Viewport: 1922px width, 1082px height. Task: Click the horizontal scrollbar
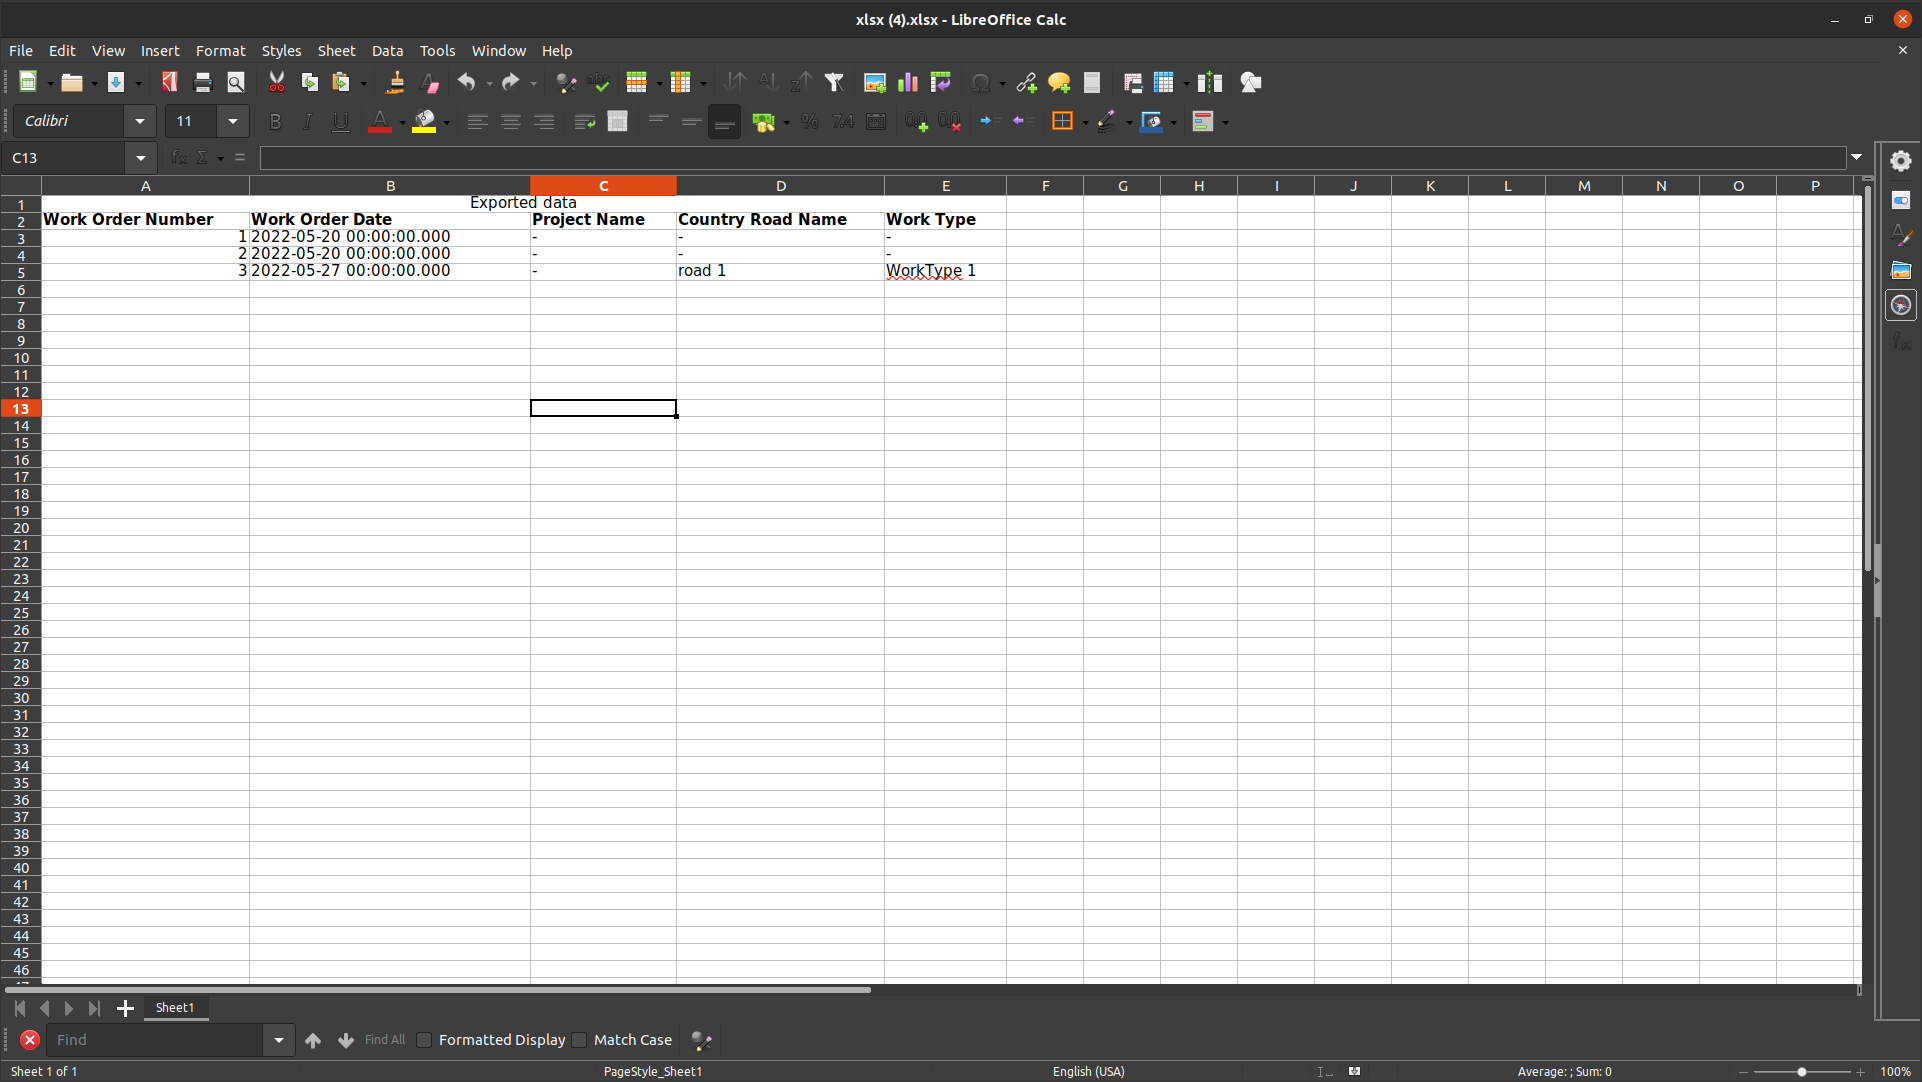coord(436,990)
